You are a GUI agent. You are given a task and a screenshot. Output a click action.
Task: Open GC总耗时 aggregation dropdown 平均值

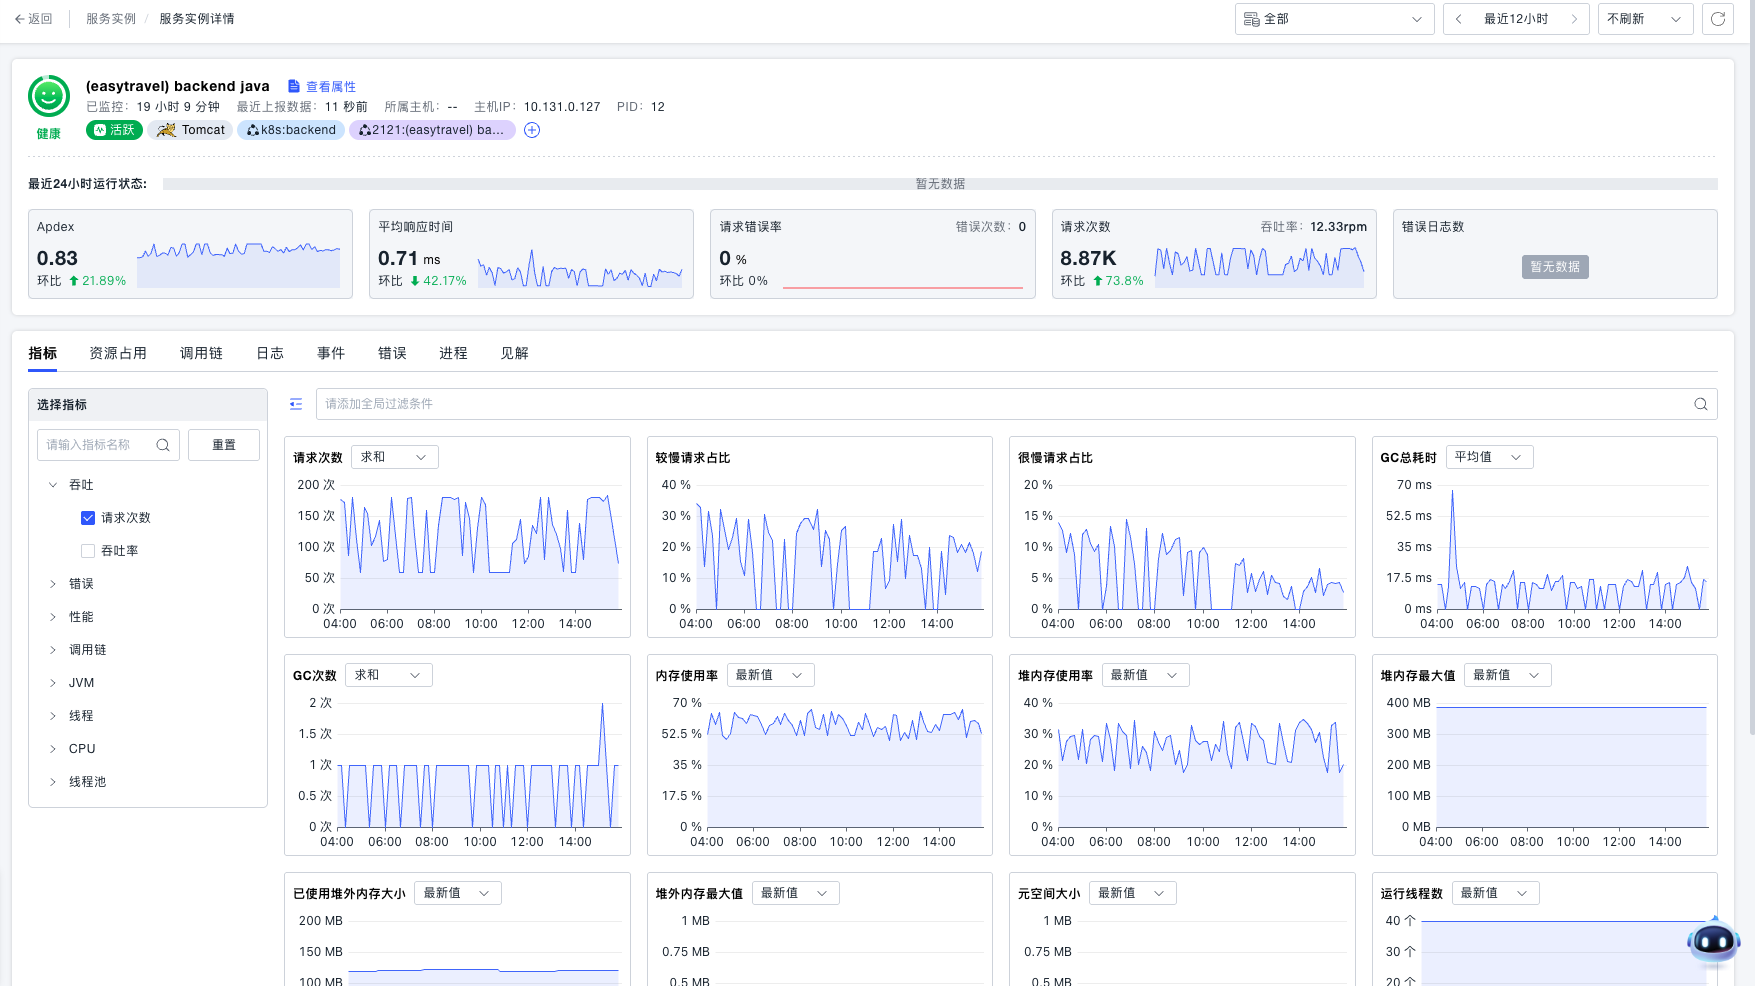pyautogui.click(x=1488, y=457)
